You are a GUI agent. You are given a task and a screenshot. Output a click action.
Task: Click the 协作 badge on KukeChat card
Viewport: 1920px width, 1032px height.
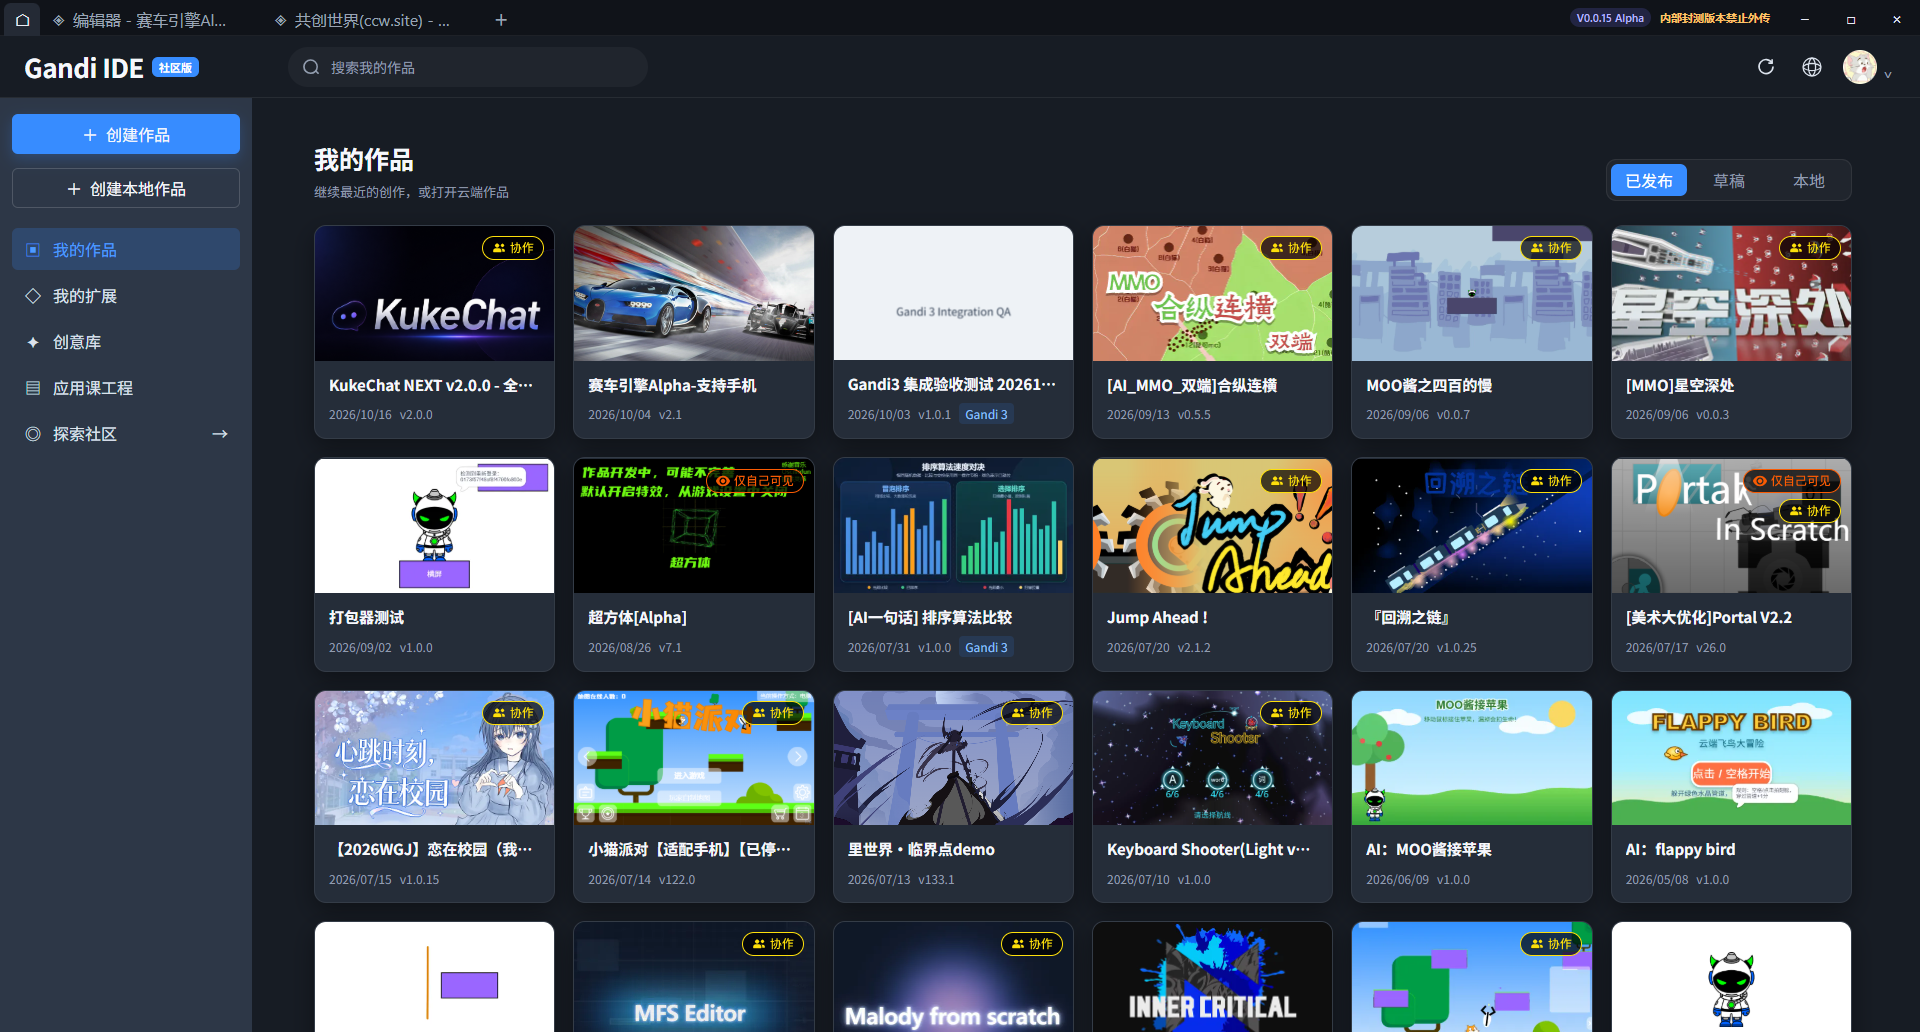click(513, 248)
